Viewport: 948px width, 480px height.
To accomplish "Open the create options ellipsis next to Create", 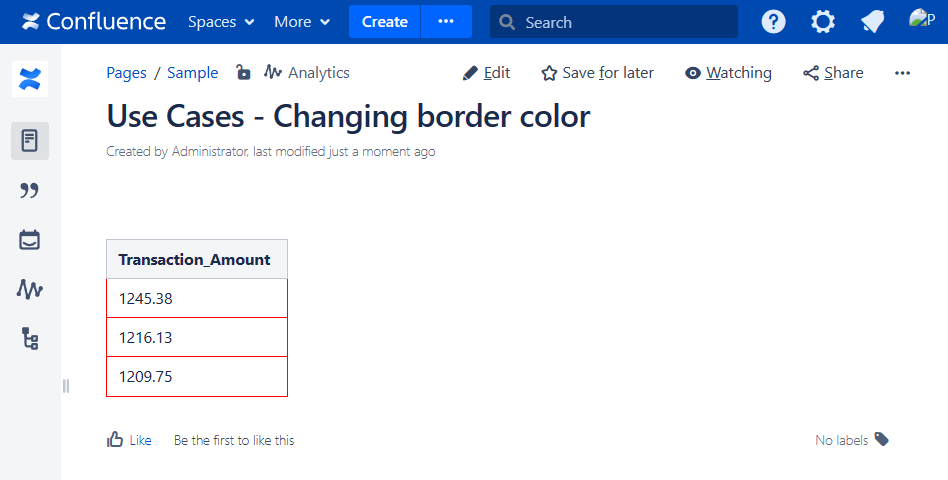I will point(446,22).
